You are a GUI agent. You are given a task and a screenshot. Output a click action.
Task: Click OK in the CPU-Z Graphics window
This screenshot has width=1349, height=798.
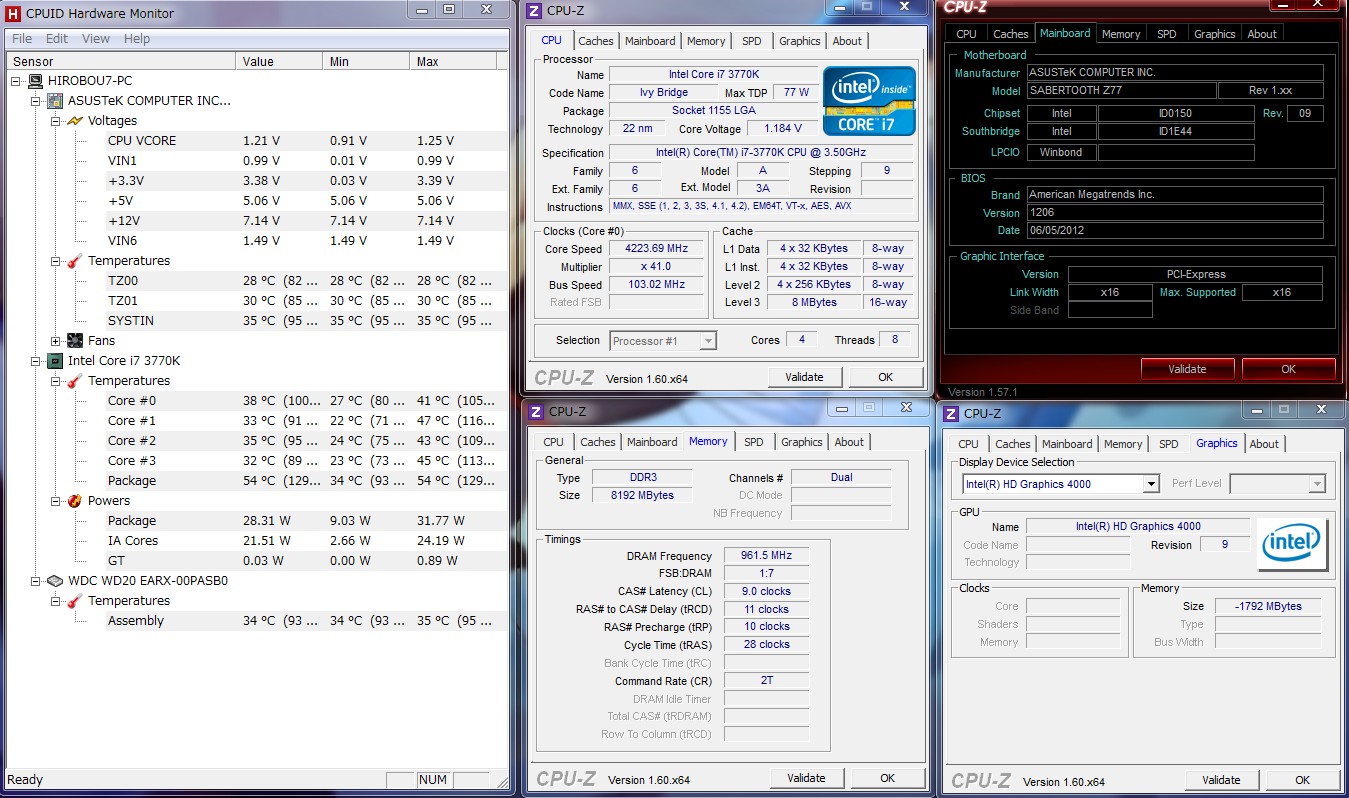click(x=1301, y=780)
